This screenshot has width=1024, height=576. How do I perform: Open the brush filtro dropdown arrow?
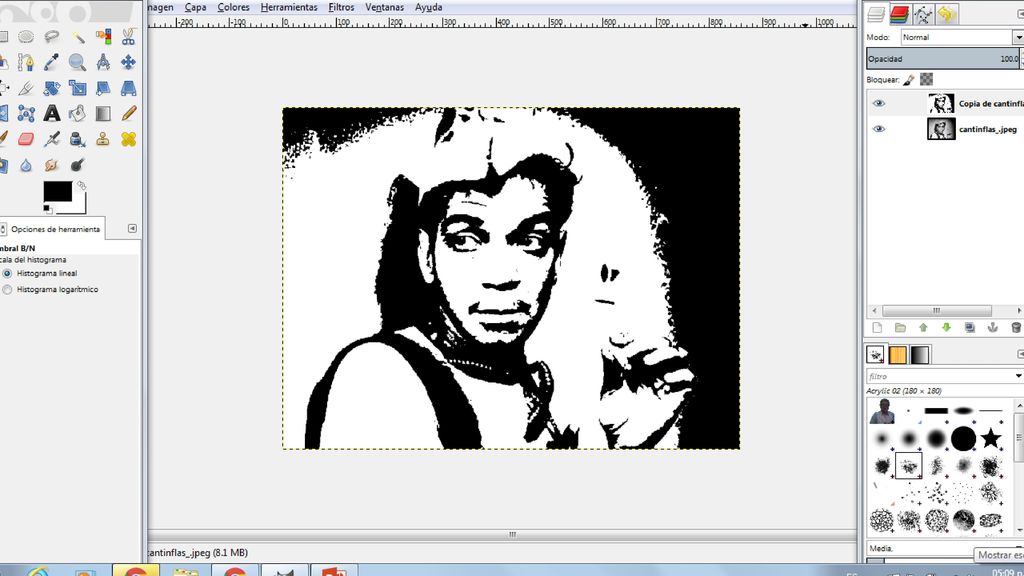(x=1018, y=376)
